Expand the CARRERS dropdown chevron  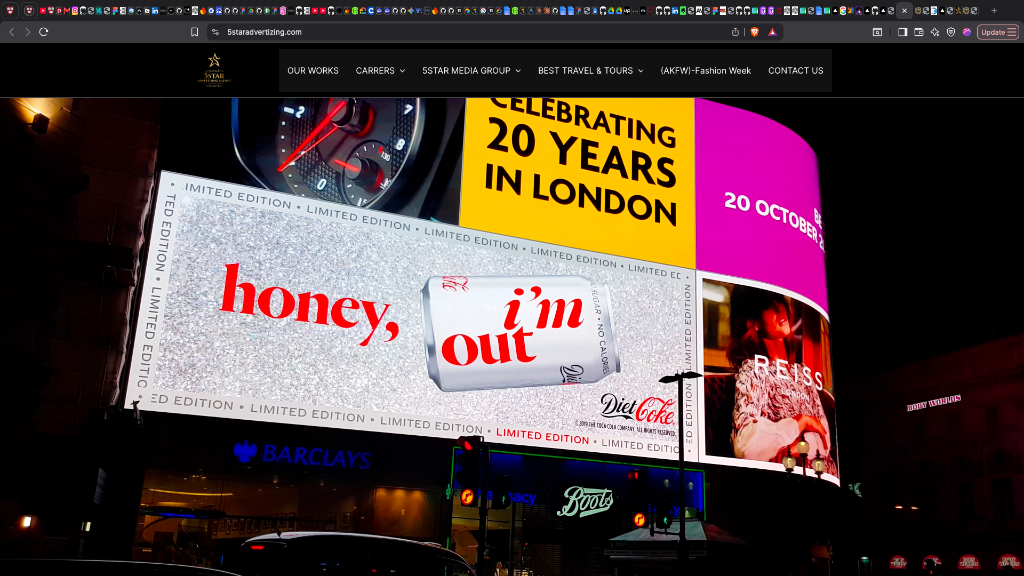[x=402, y=71]
